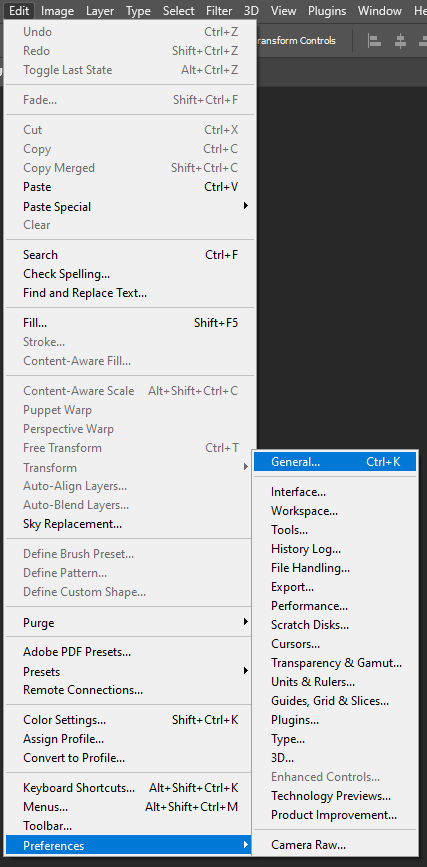Open the Image menu
427x867 pixels.
click(58, 11)
